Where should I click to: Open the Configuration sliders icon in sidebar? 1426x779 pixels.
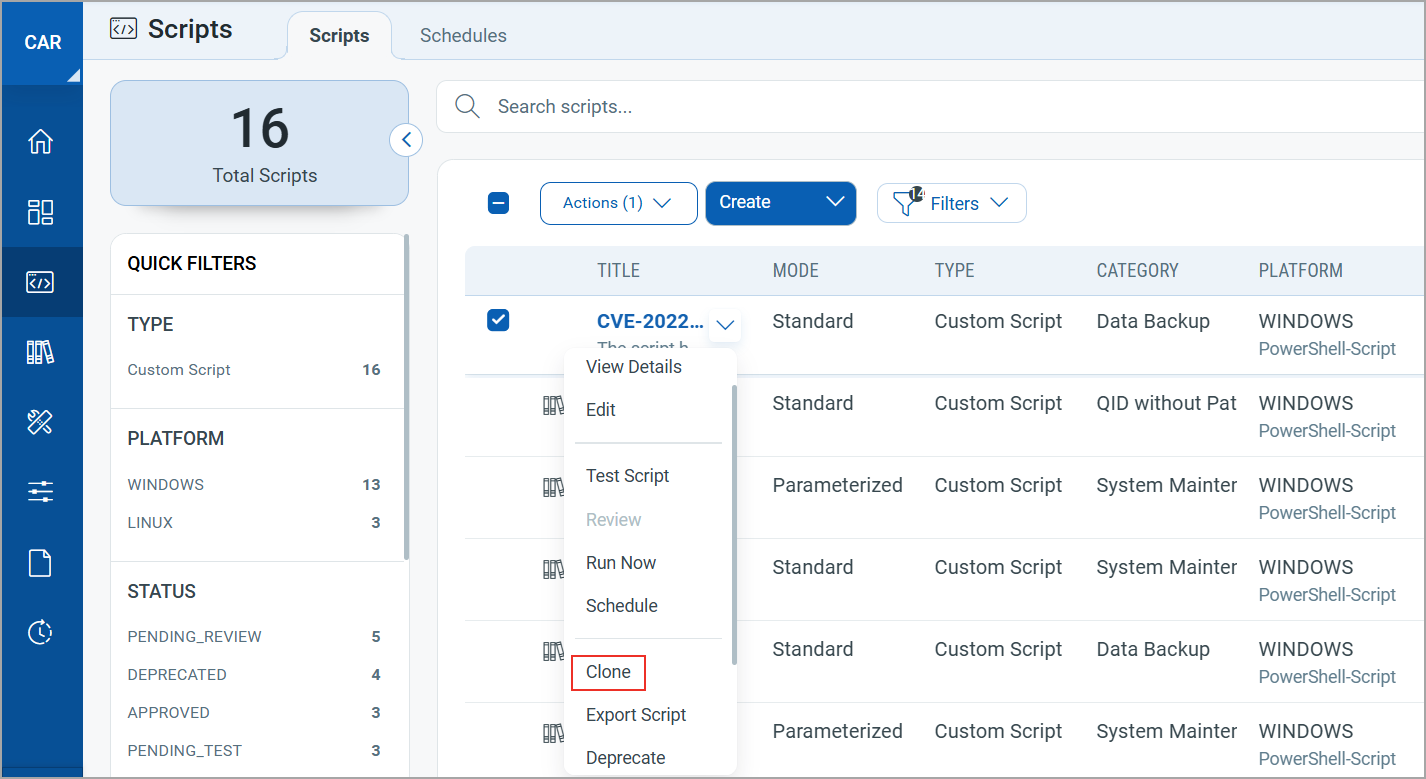pyautogui.click(x=40, y=492)
